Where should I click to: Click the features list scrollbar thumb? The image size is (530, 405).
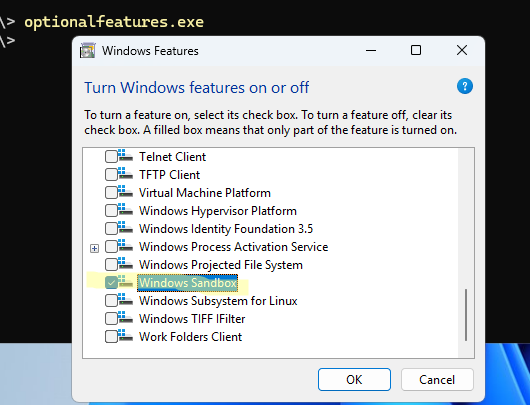(466, 315)
